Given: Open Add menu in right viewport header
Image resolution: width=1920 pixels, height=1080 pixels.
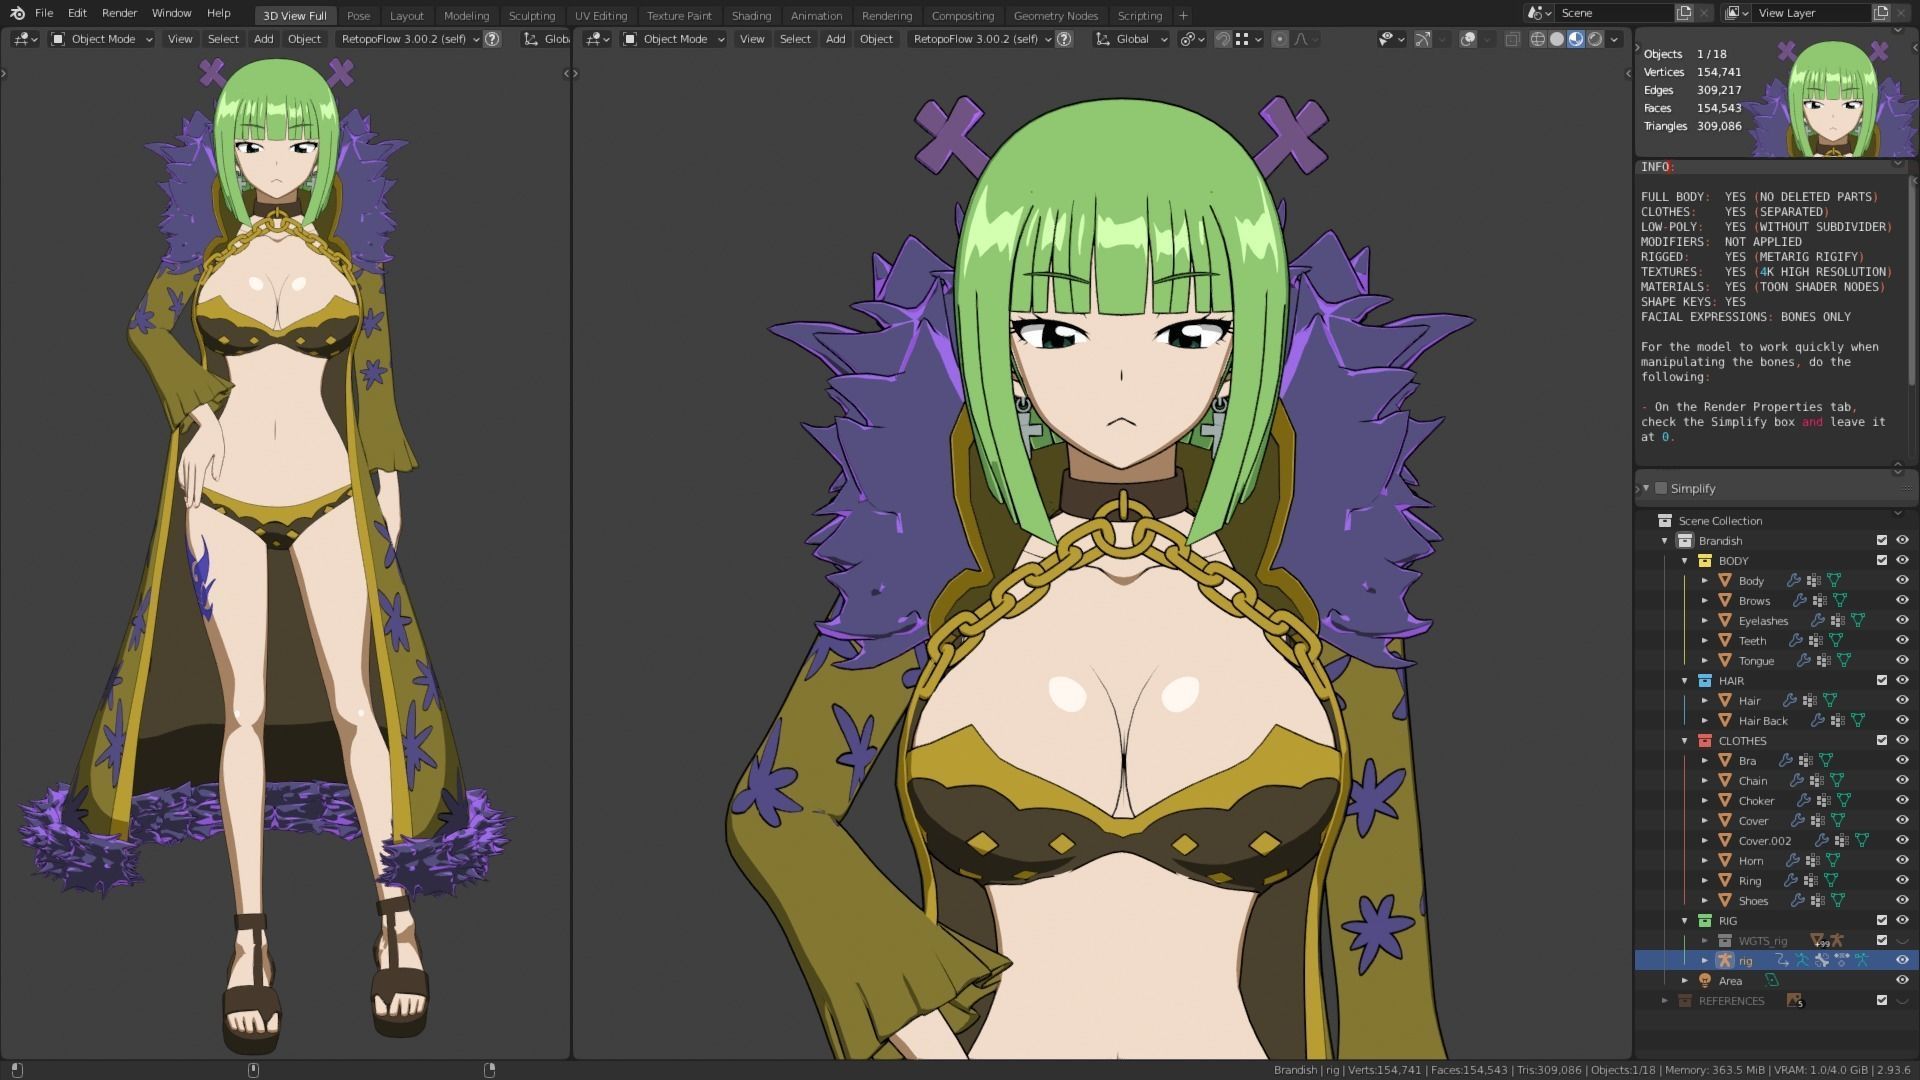Looking at the screenshot, I should click(x=835, y=39).
